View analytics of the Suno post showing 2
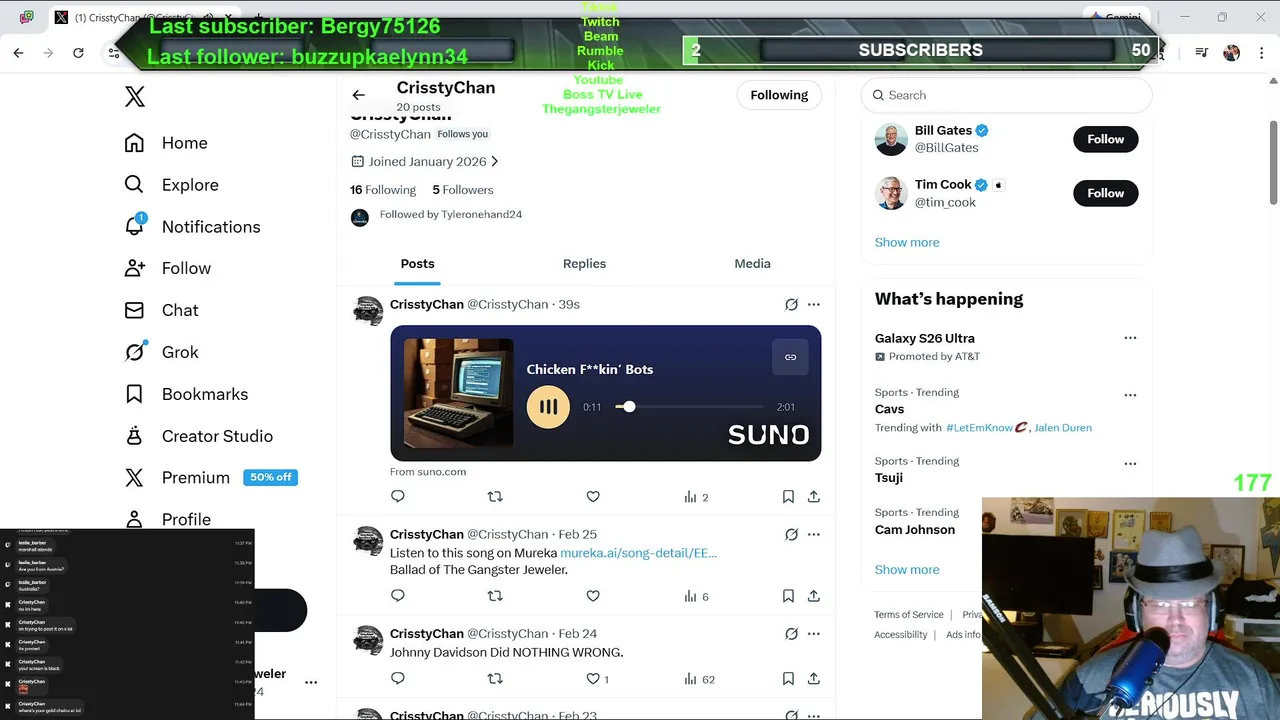 696,497
